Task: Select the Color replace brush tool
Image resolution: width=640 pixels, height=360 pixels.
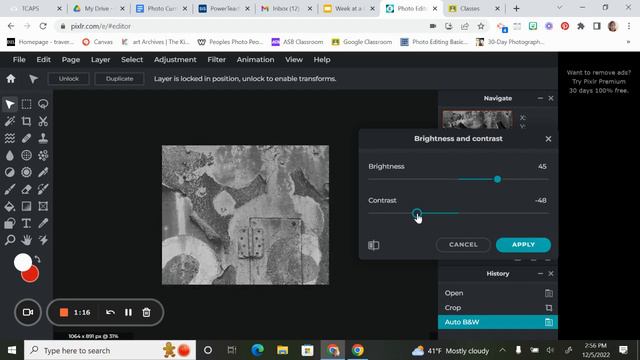Action: (43, 189)
